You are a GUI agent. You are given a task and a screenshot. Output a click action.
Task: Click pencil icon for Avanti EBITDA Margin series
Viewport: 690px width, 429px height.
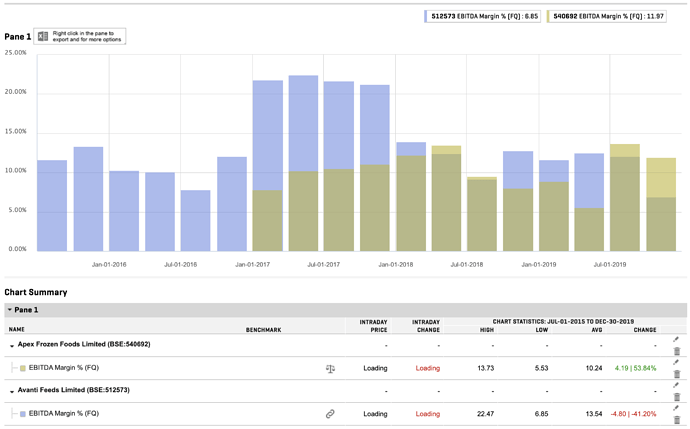[x=676, y=407]
